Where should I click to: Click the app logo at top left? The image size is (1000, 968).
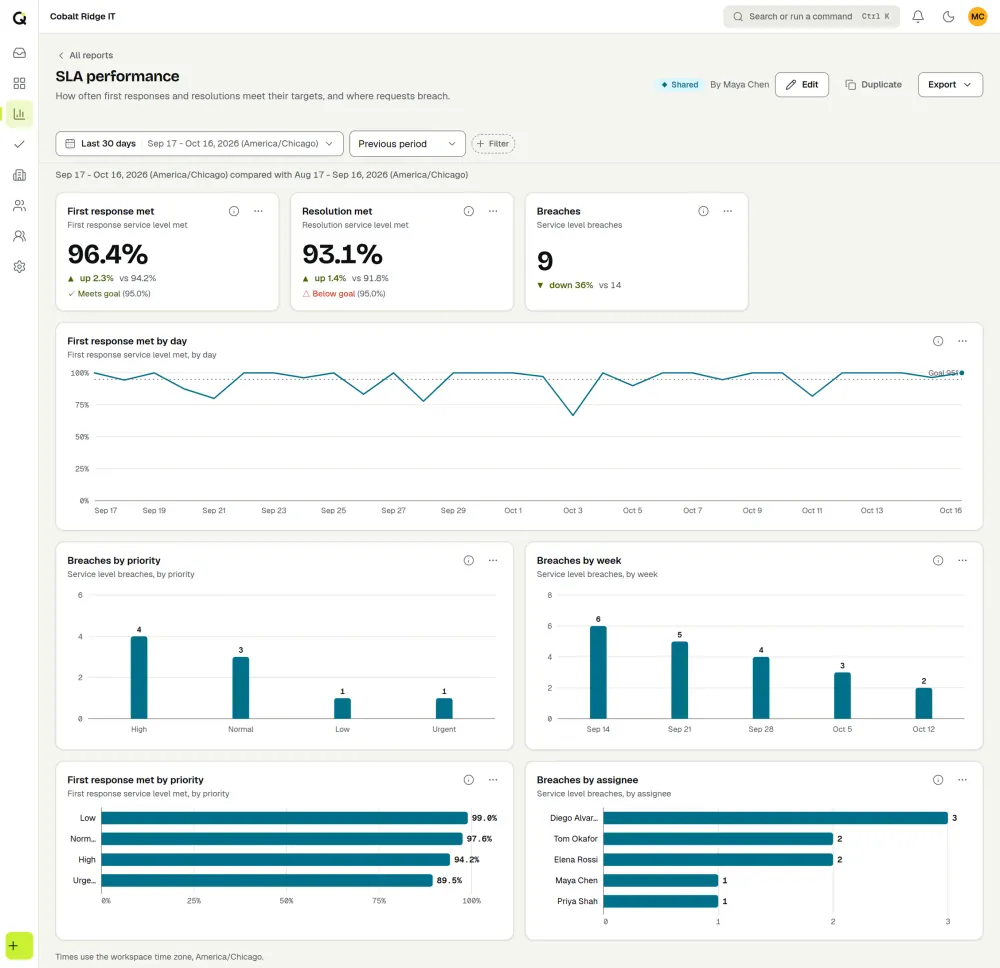point(19,17)
